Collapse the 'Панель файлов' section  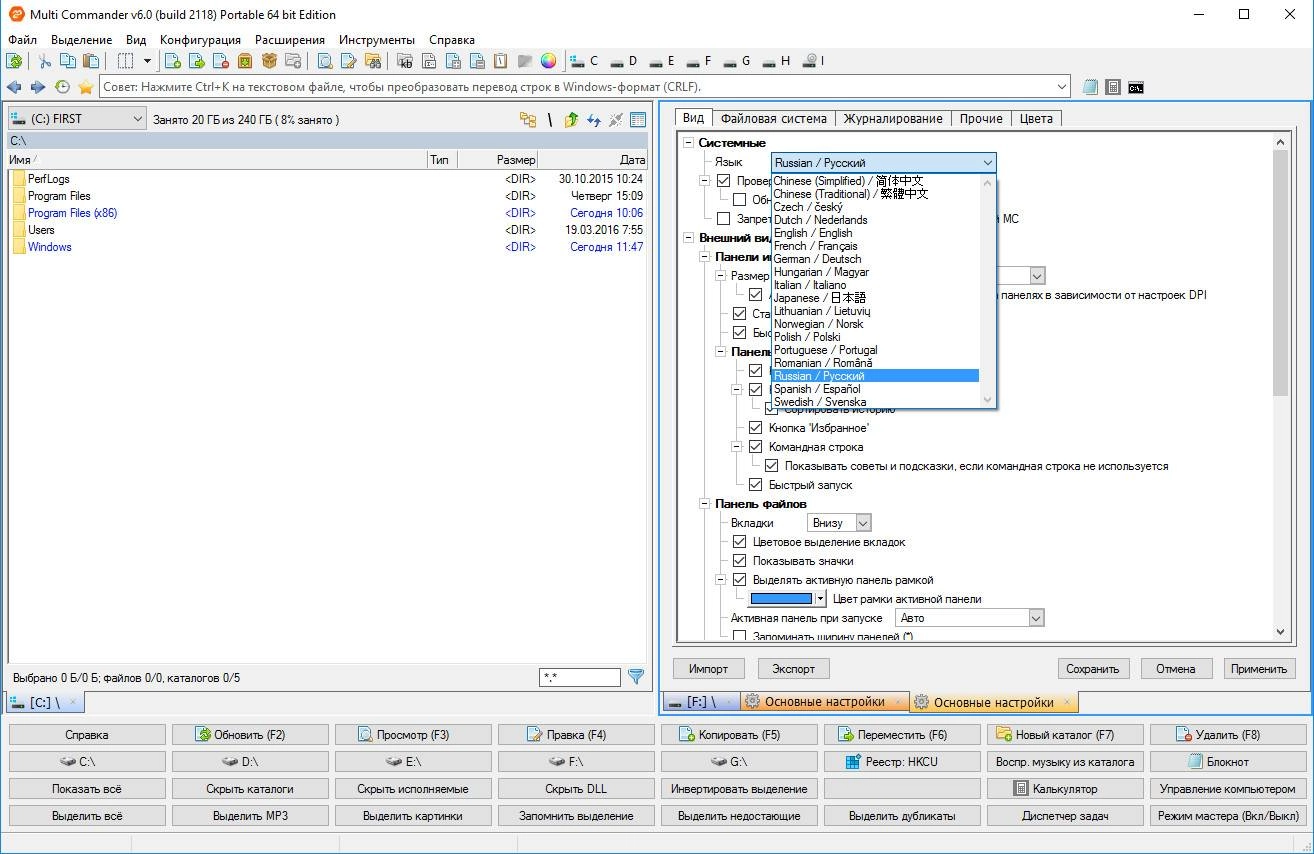click(x=704, y=504)
